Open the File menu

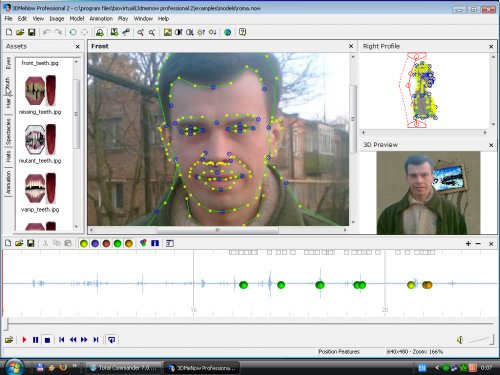click(8, 19)
